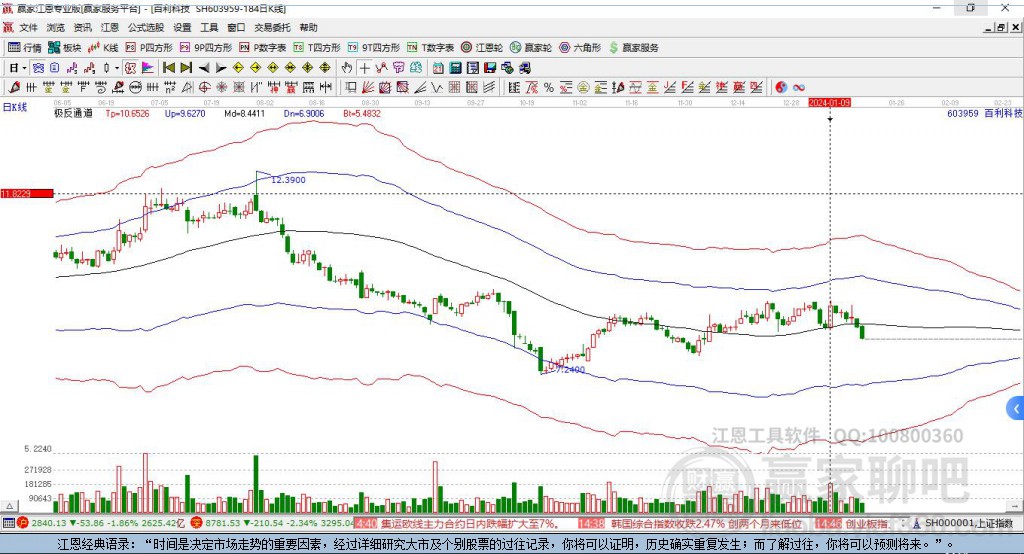The height and width of the screenshot is (554, 1024).
Task: Select the hand pan tool
Action: click(347, 68)
